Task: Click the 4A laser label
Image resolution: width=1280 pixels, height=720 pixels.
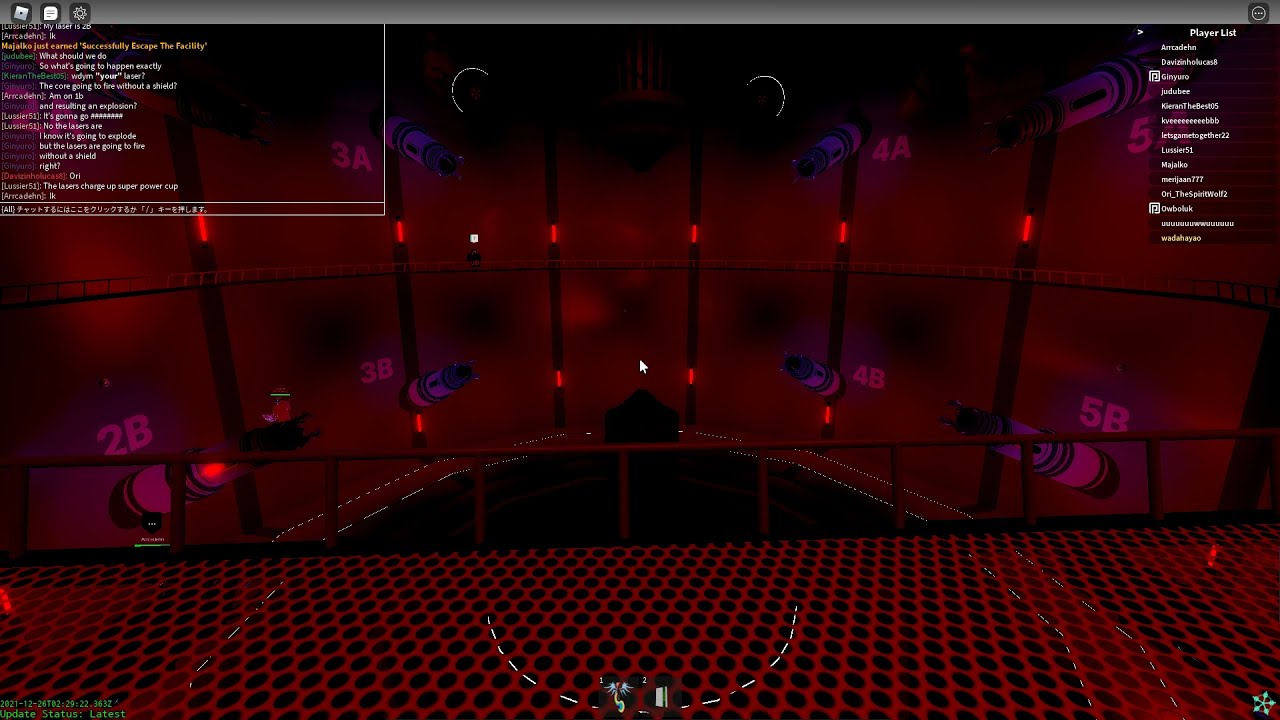Action: [x=891, y=150]
